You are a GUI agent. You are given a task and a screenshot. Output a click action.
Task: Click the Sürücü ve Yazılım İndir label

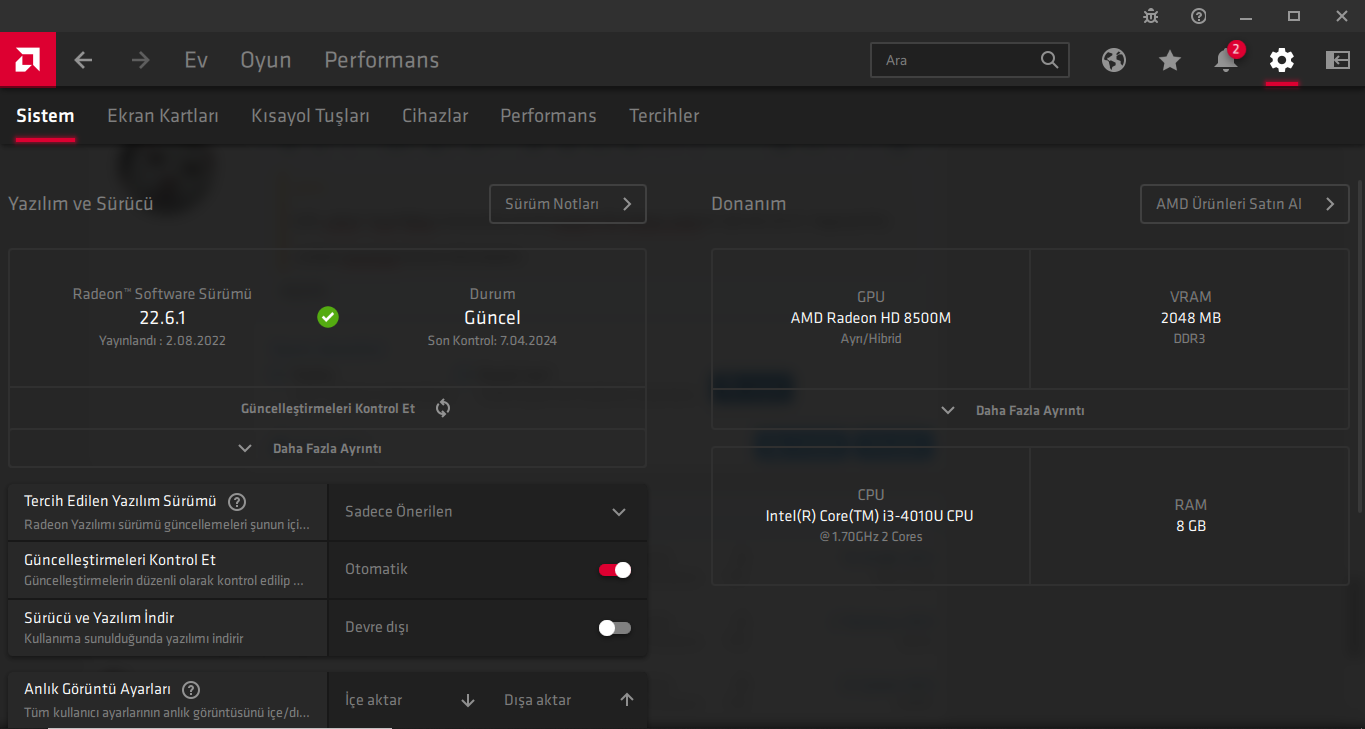pyautogui.click(x=99, y=618)
